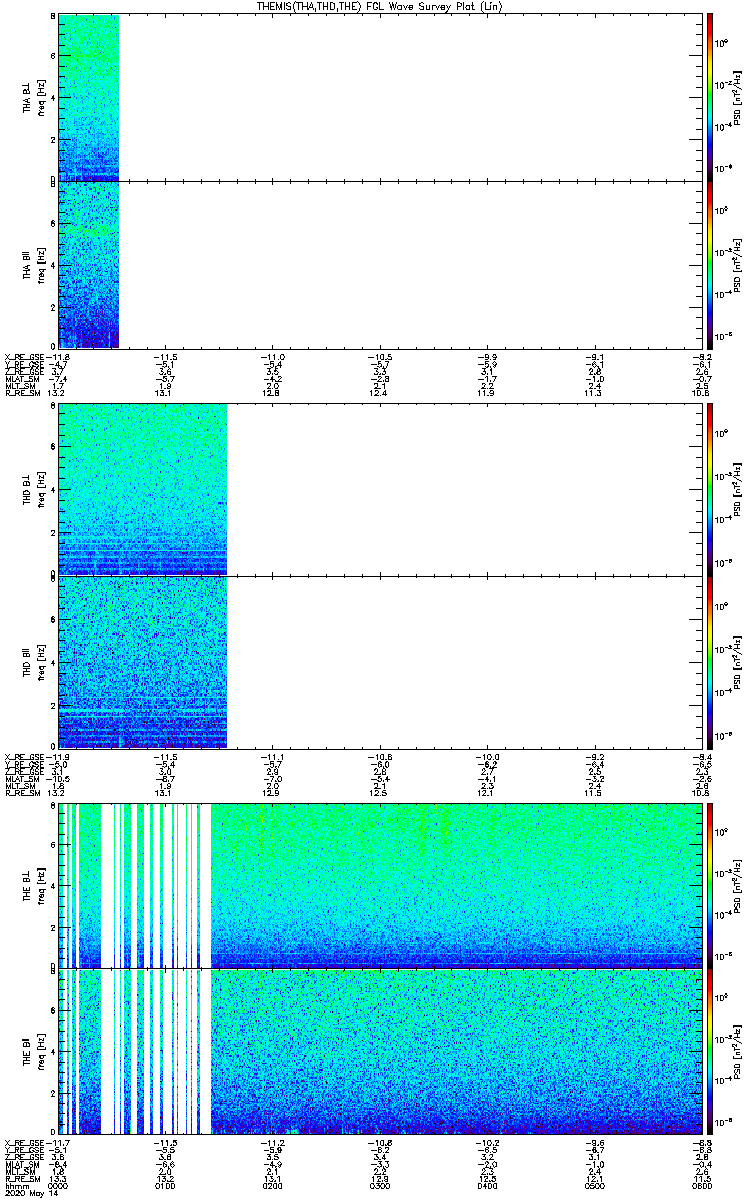Screen dimensions: 750x1200
Task: Click the R_RE_SM row label under THE plots
Action: point(22,1177)
